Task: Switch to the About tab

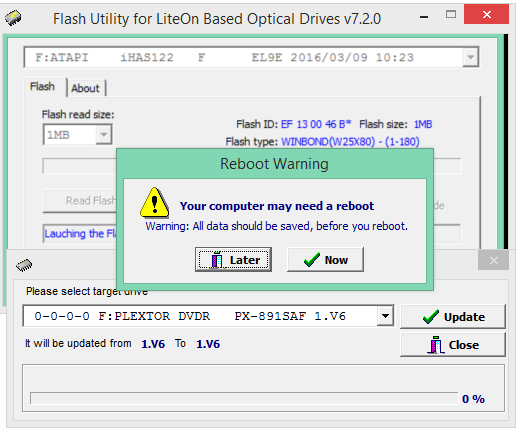Action: 85,88
